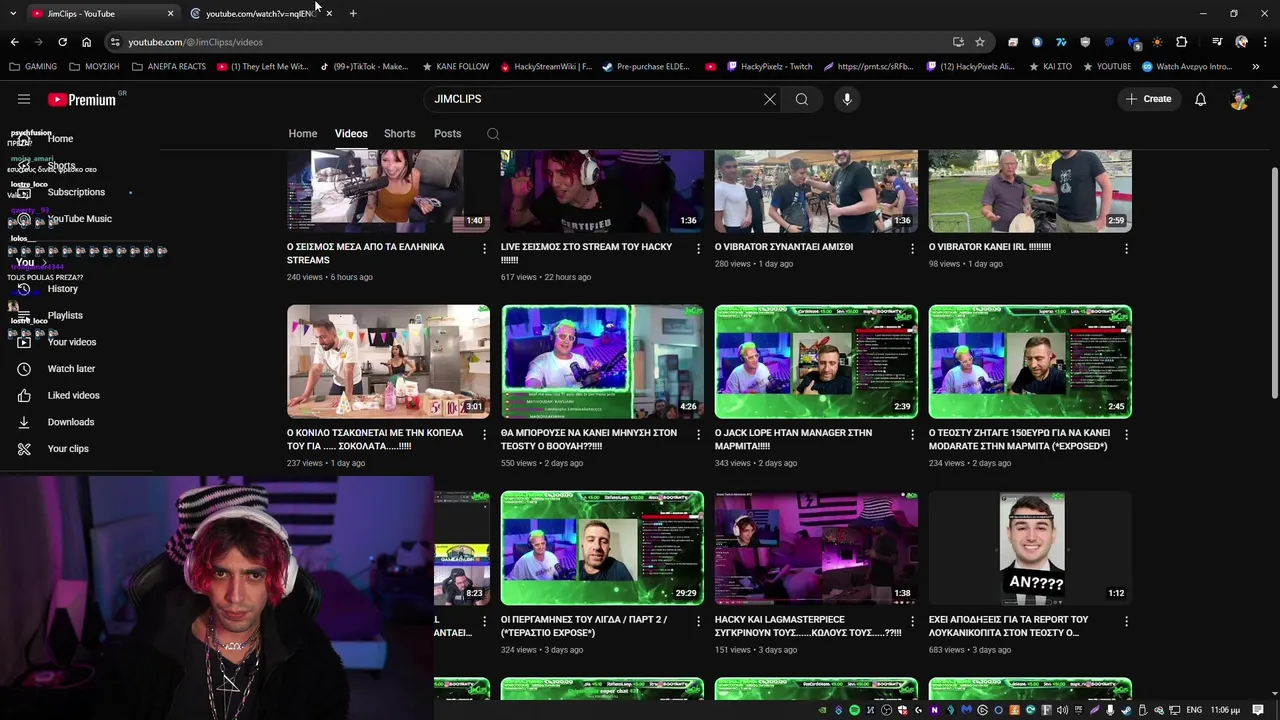Open the HackyStreamWiki bookmark
Image resolution: width=1280 pixels, height=720 pixels.
pyautogui.click(x=546, y=67)
